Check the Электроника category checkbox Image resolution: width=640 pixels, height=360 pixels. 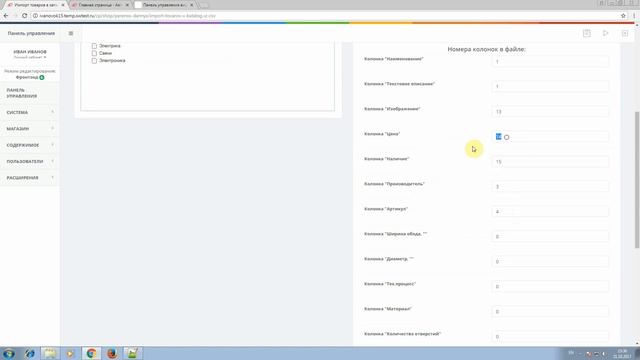94,60
